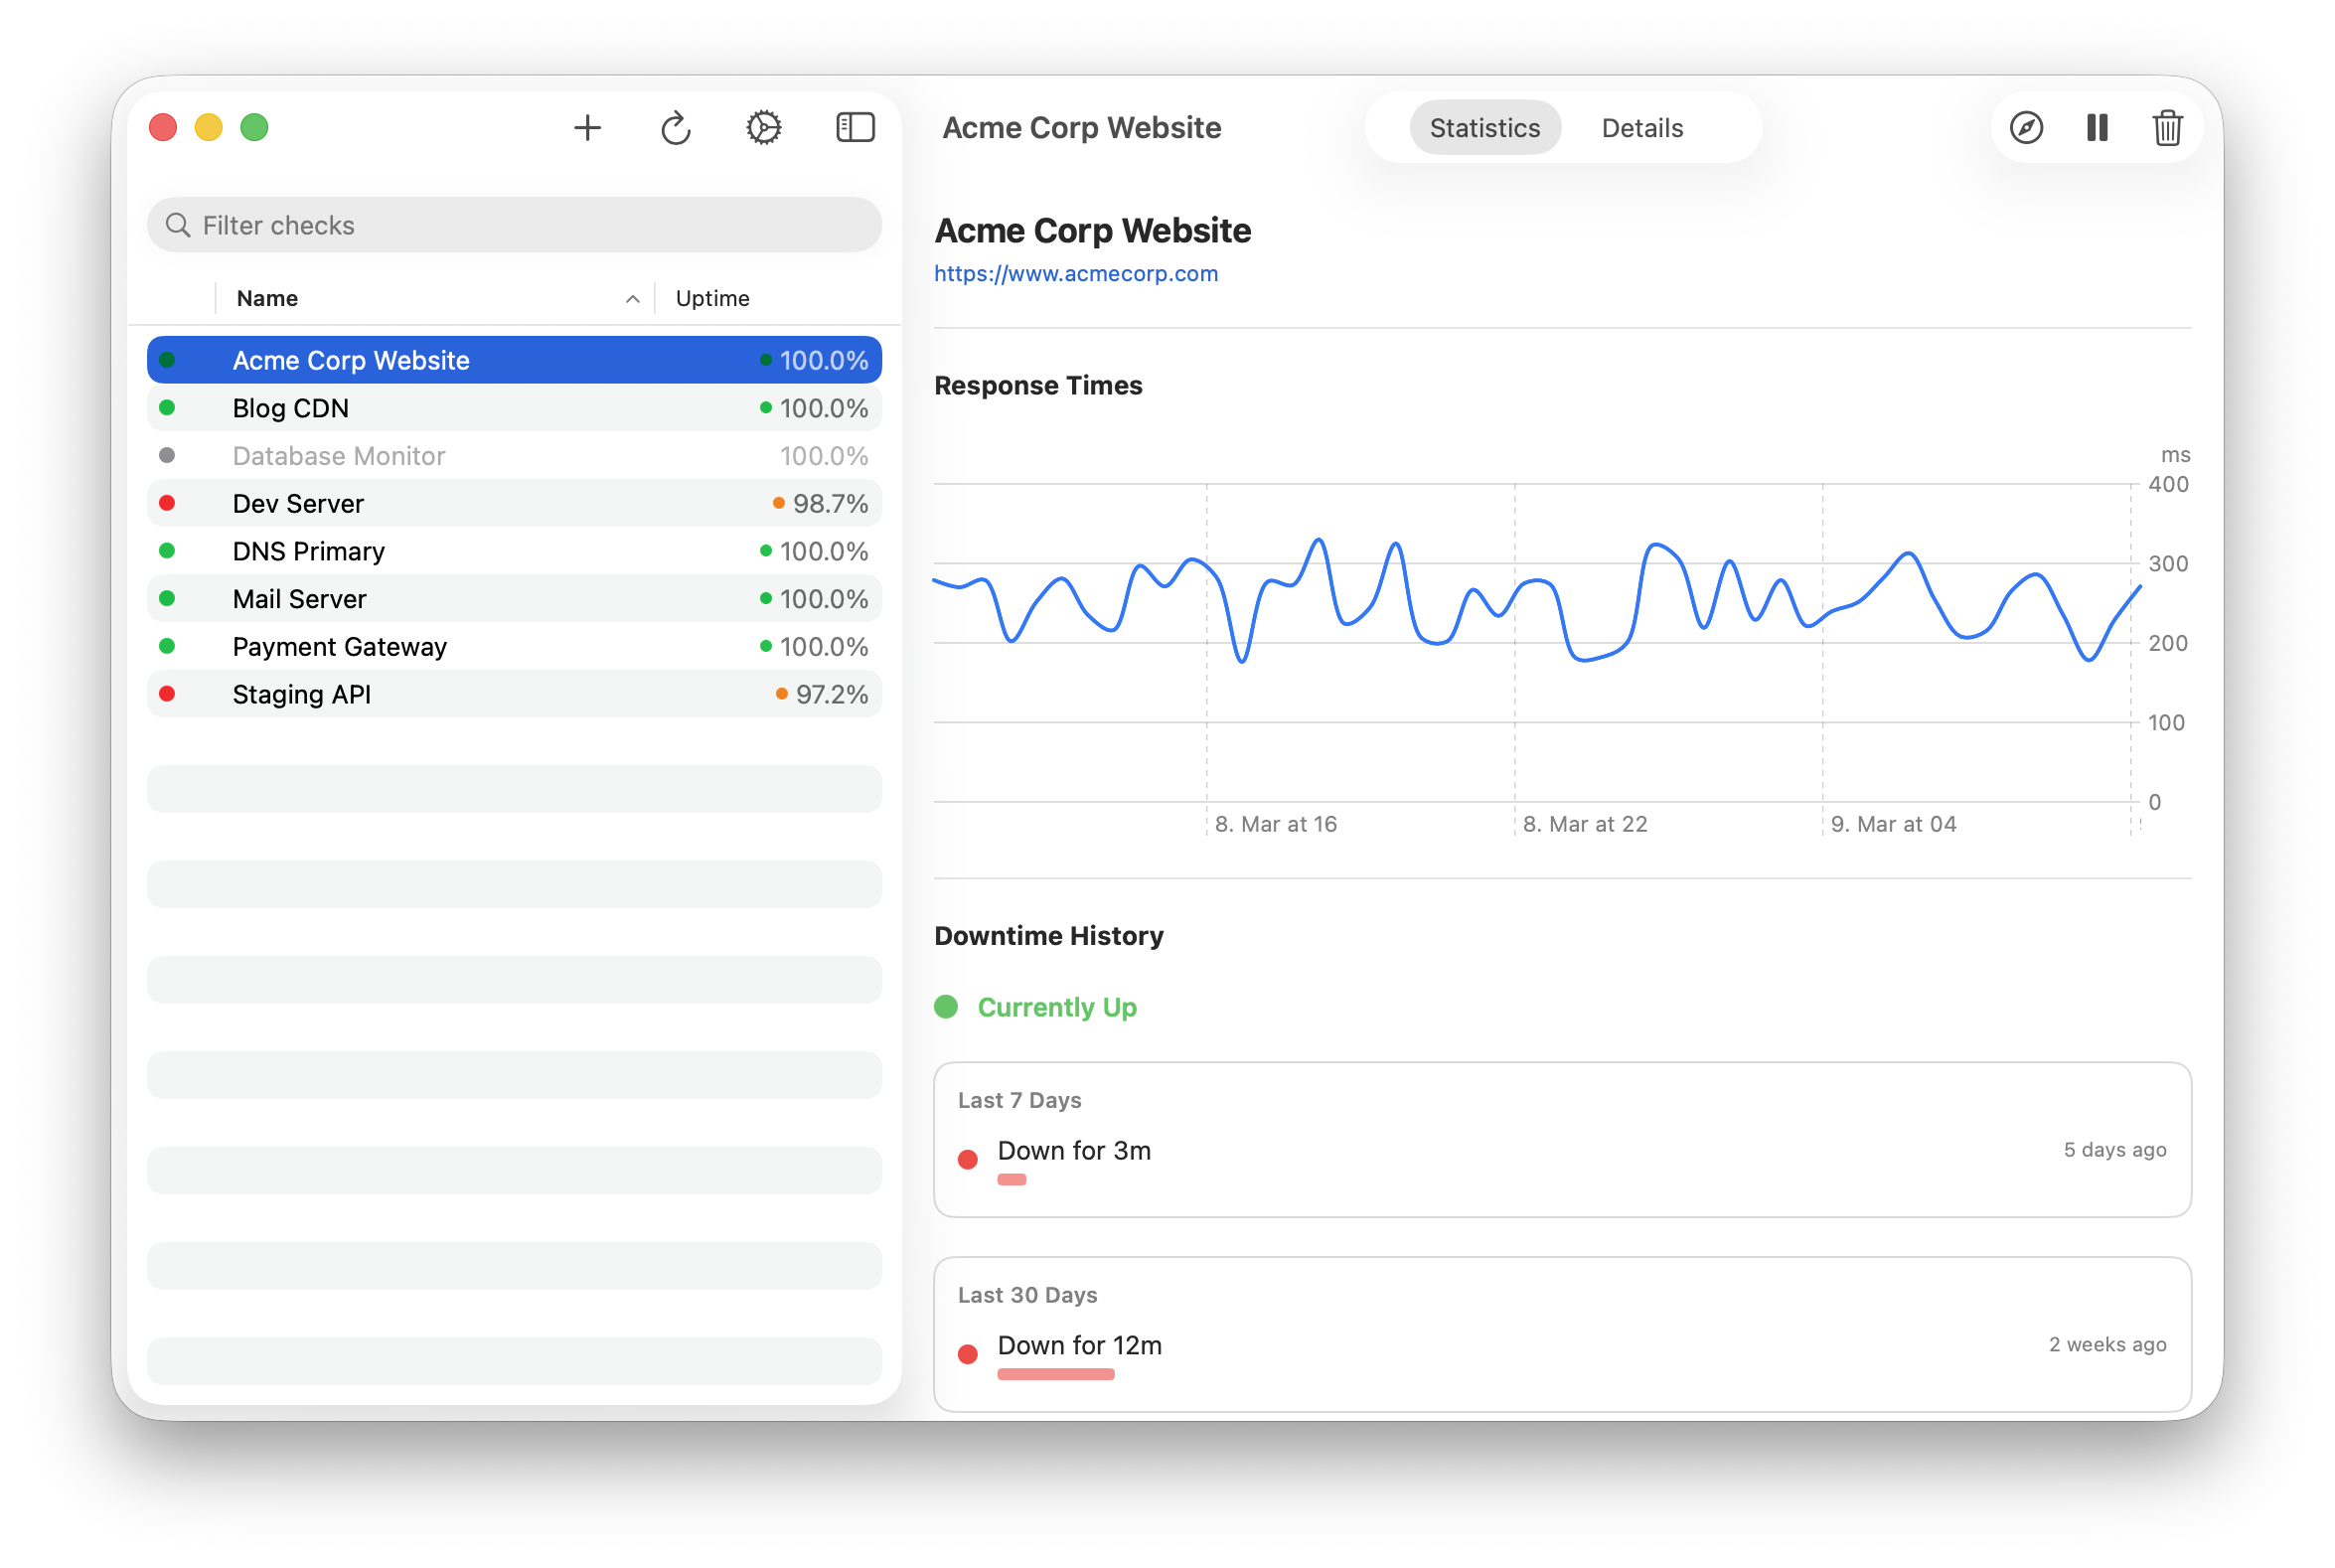Screen dimensions: 2335x1568
Task: Open the acmecorp.com URL link
Action: (1075, 274)
